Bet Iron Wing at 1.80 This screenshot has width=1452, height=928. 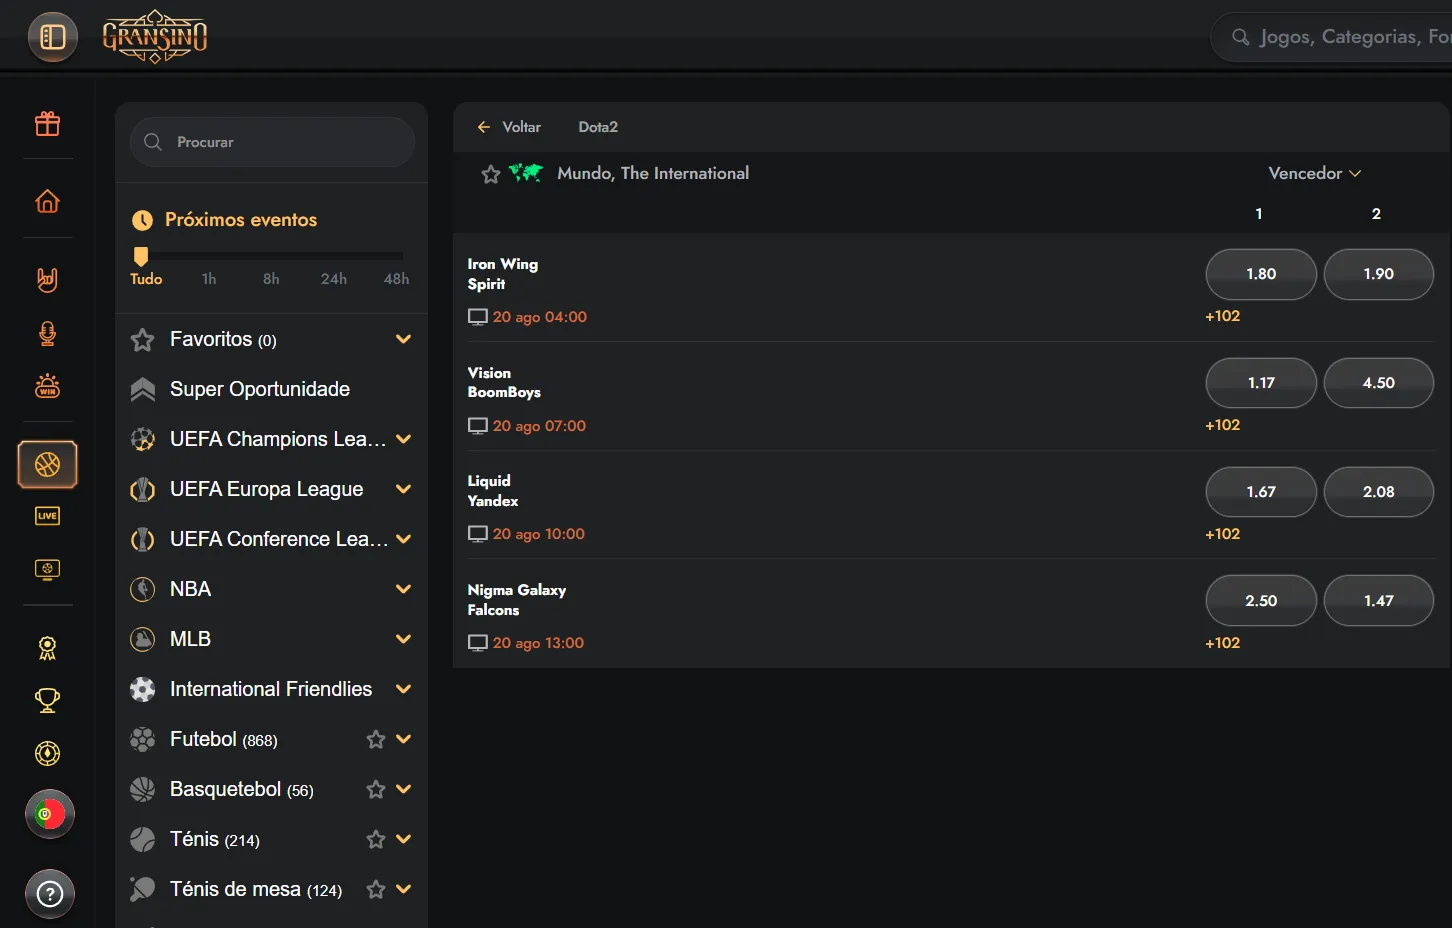point(1261,274)
